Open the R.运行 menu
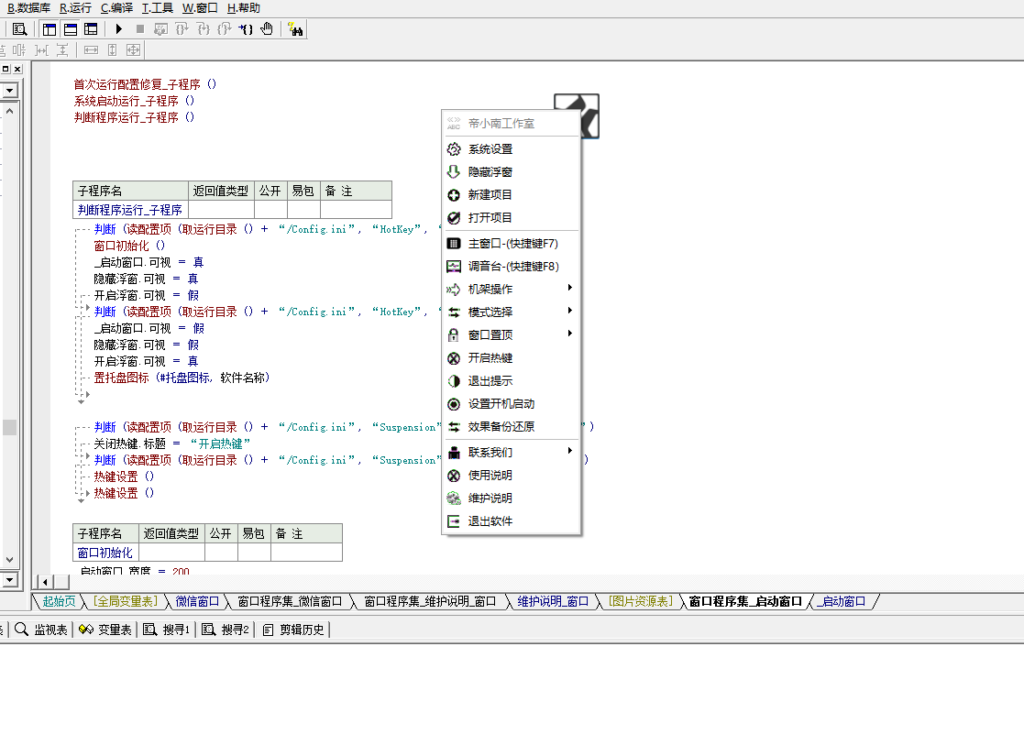Screen dimensions: 1024x734 tap(75, 8)
